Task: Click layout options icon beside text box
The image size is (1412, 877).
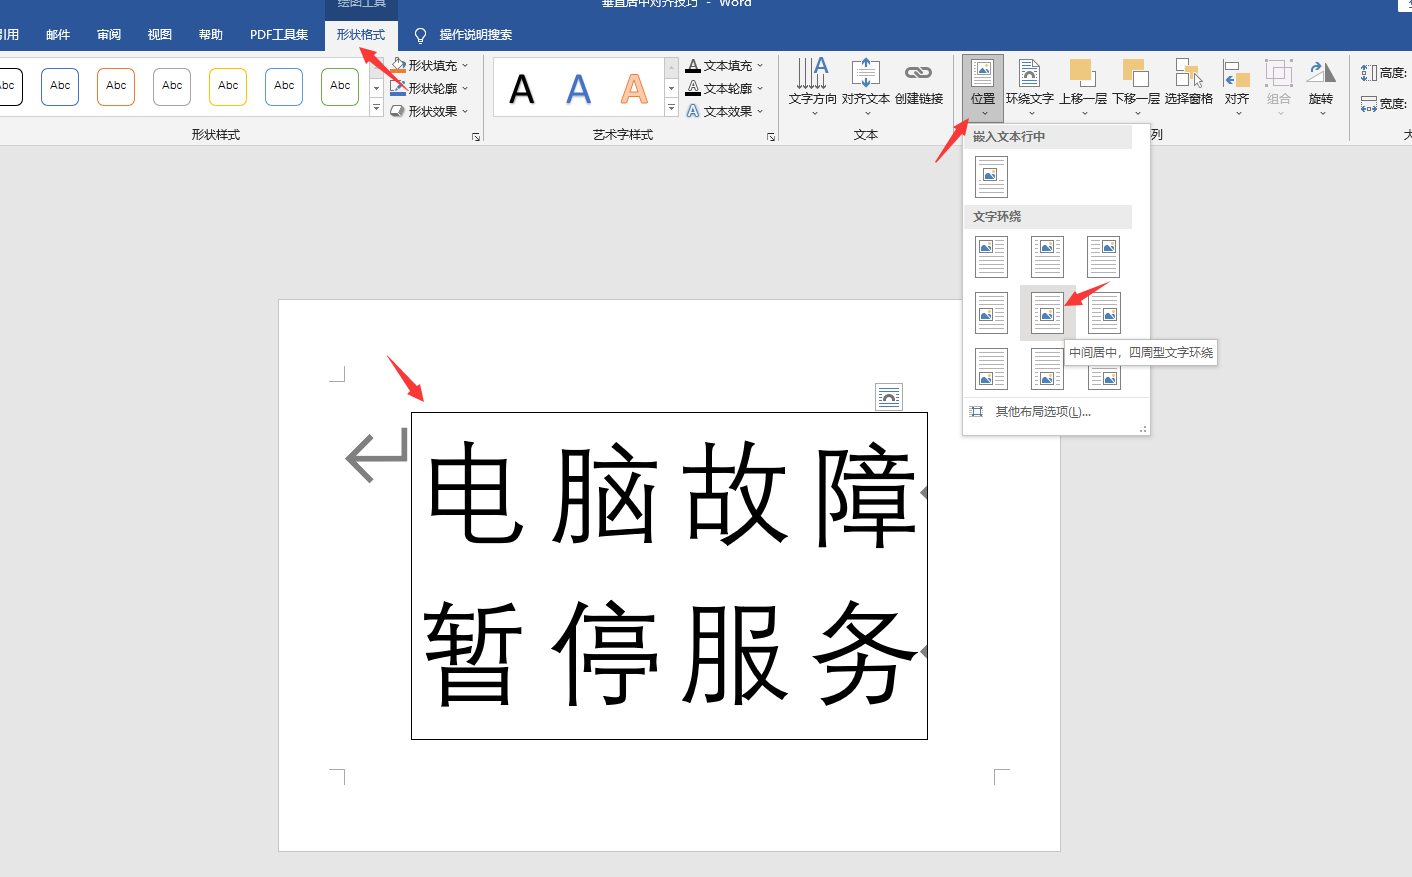Action: click(889, 397)
